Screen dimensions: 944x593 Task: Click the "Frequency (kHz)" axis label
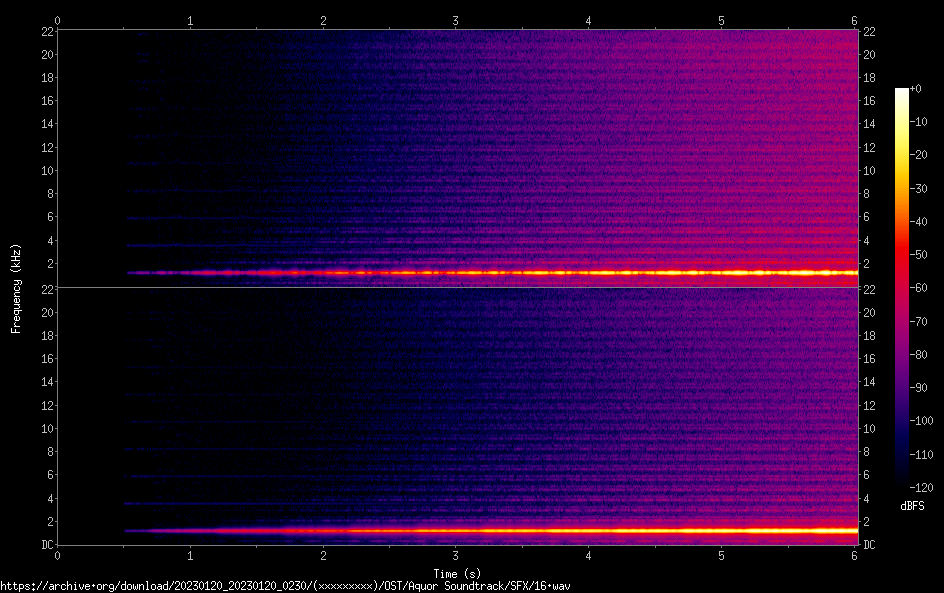[16, 288]
